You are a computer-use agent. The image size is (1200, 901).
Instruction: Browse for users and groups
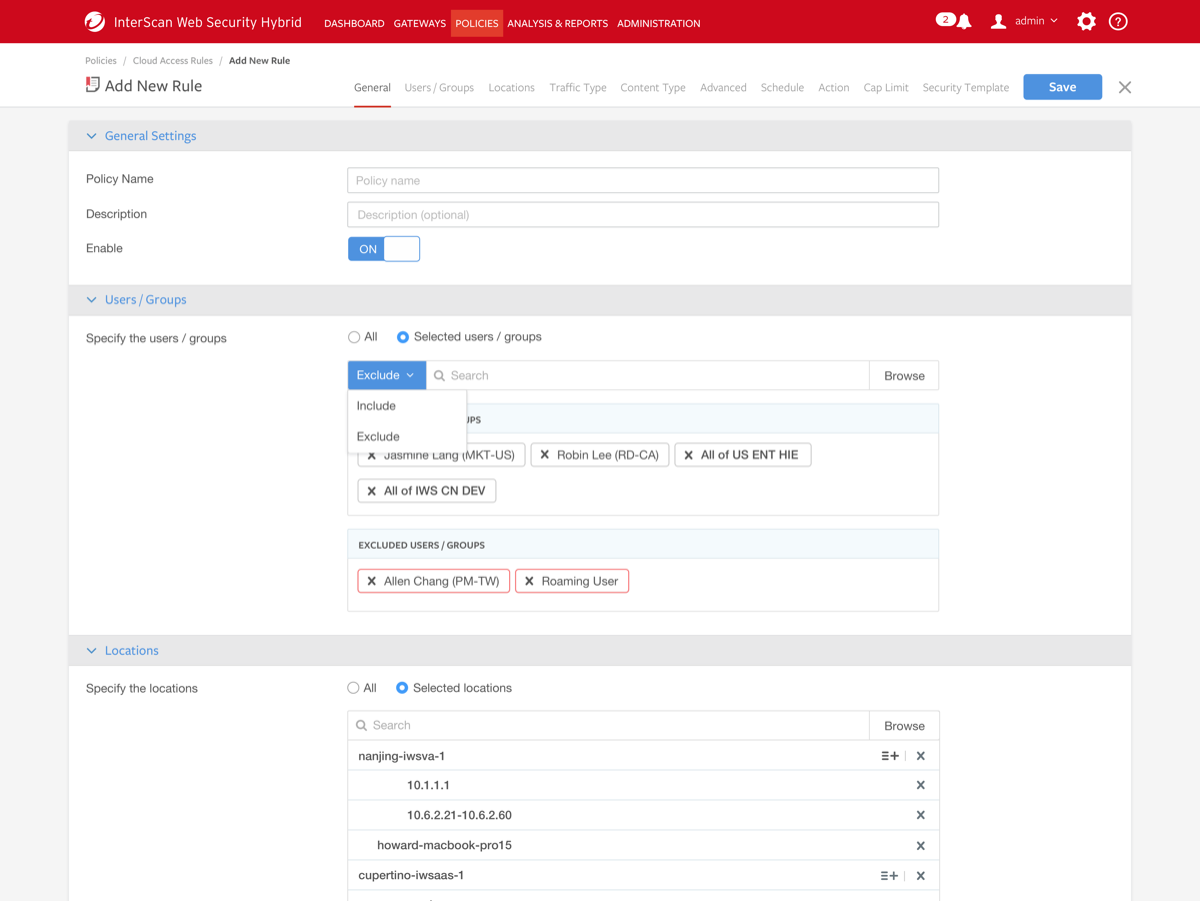(904, 376)
